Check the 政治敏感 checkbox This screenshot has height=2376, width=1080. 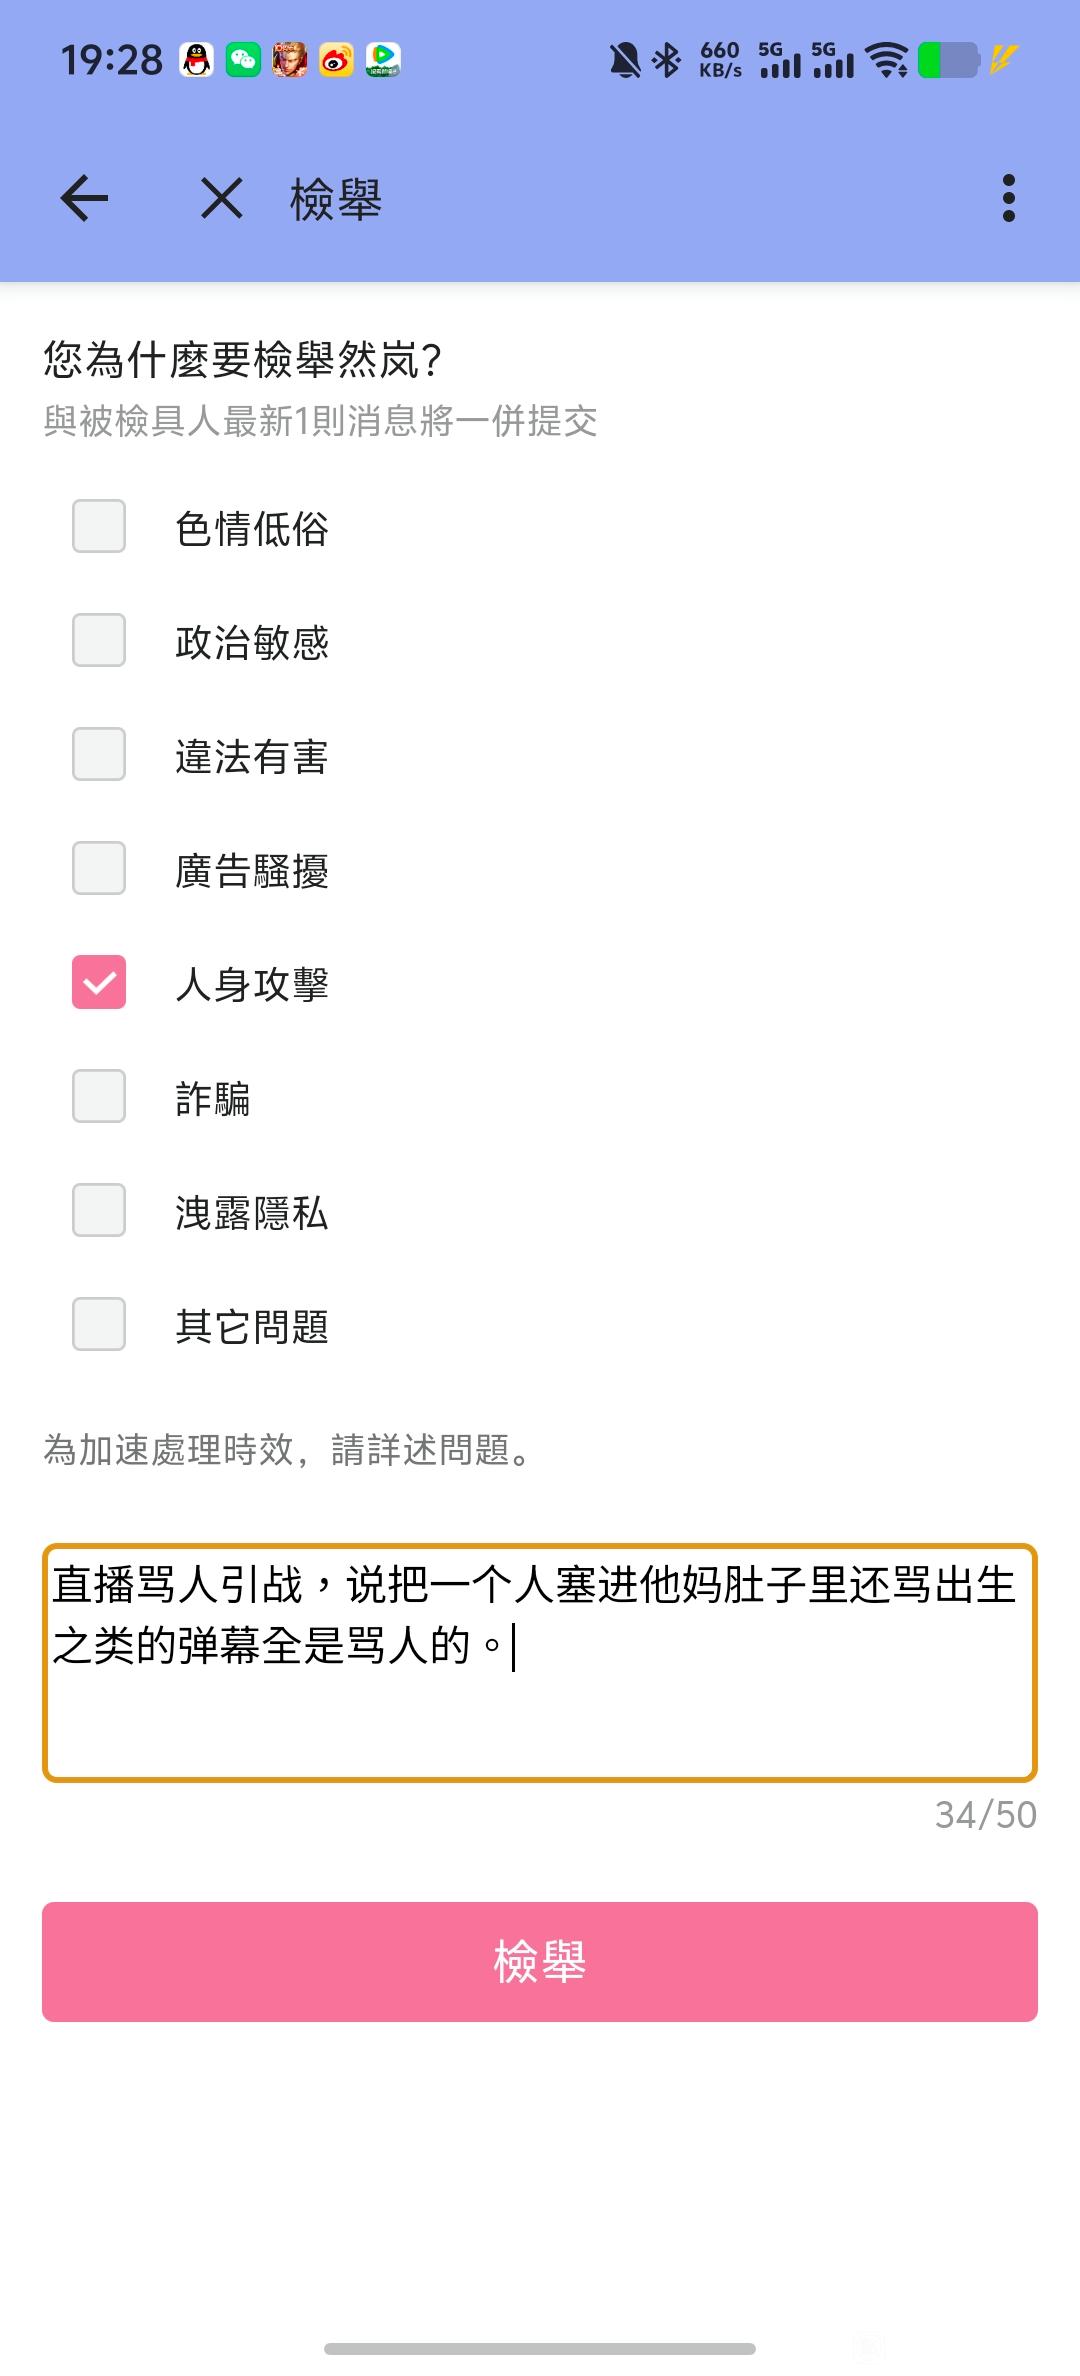99,641
